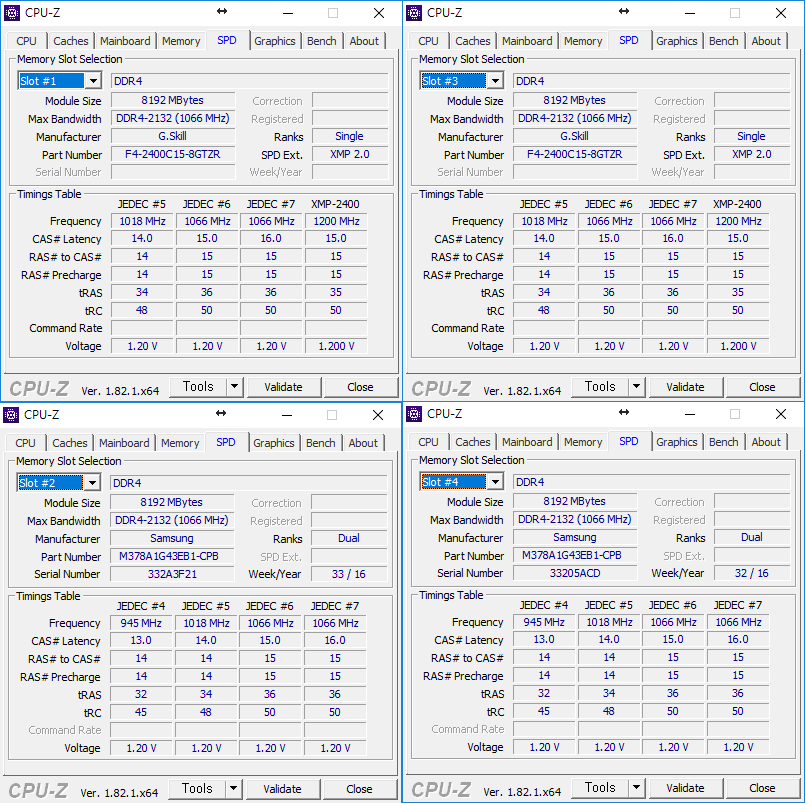Open Bench tab in Slot #3 window

click(724, 41)
